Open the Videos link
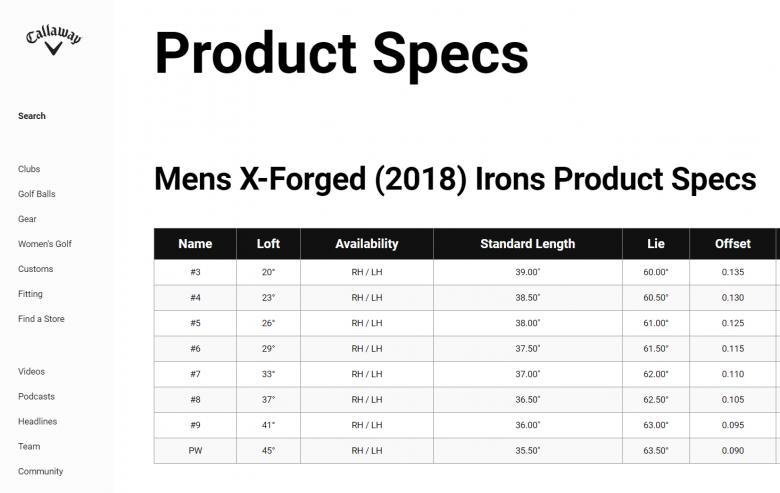The height and width of the screenshot is (493, 780). [x=31, y=372]
